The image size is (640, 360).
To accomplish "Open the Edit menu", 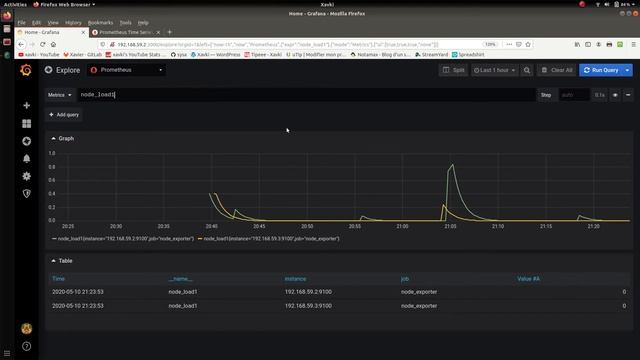I will [x=36, y=23].
